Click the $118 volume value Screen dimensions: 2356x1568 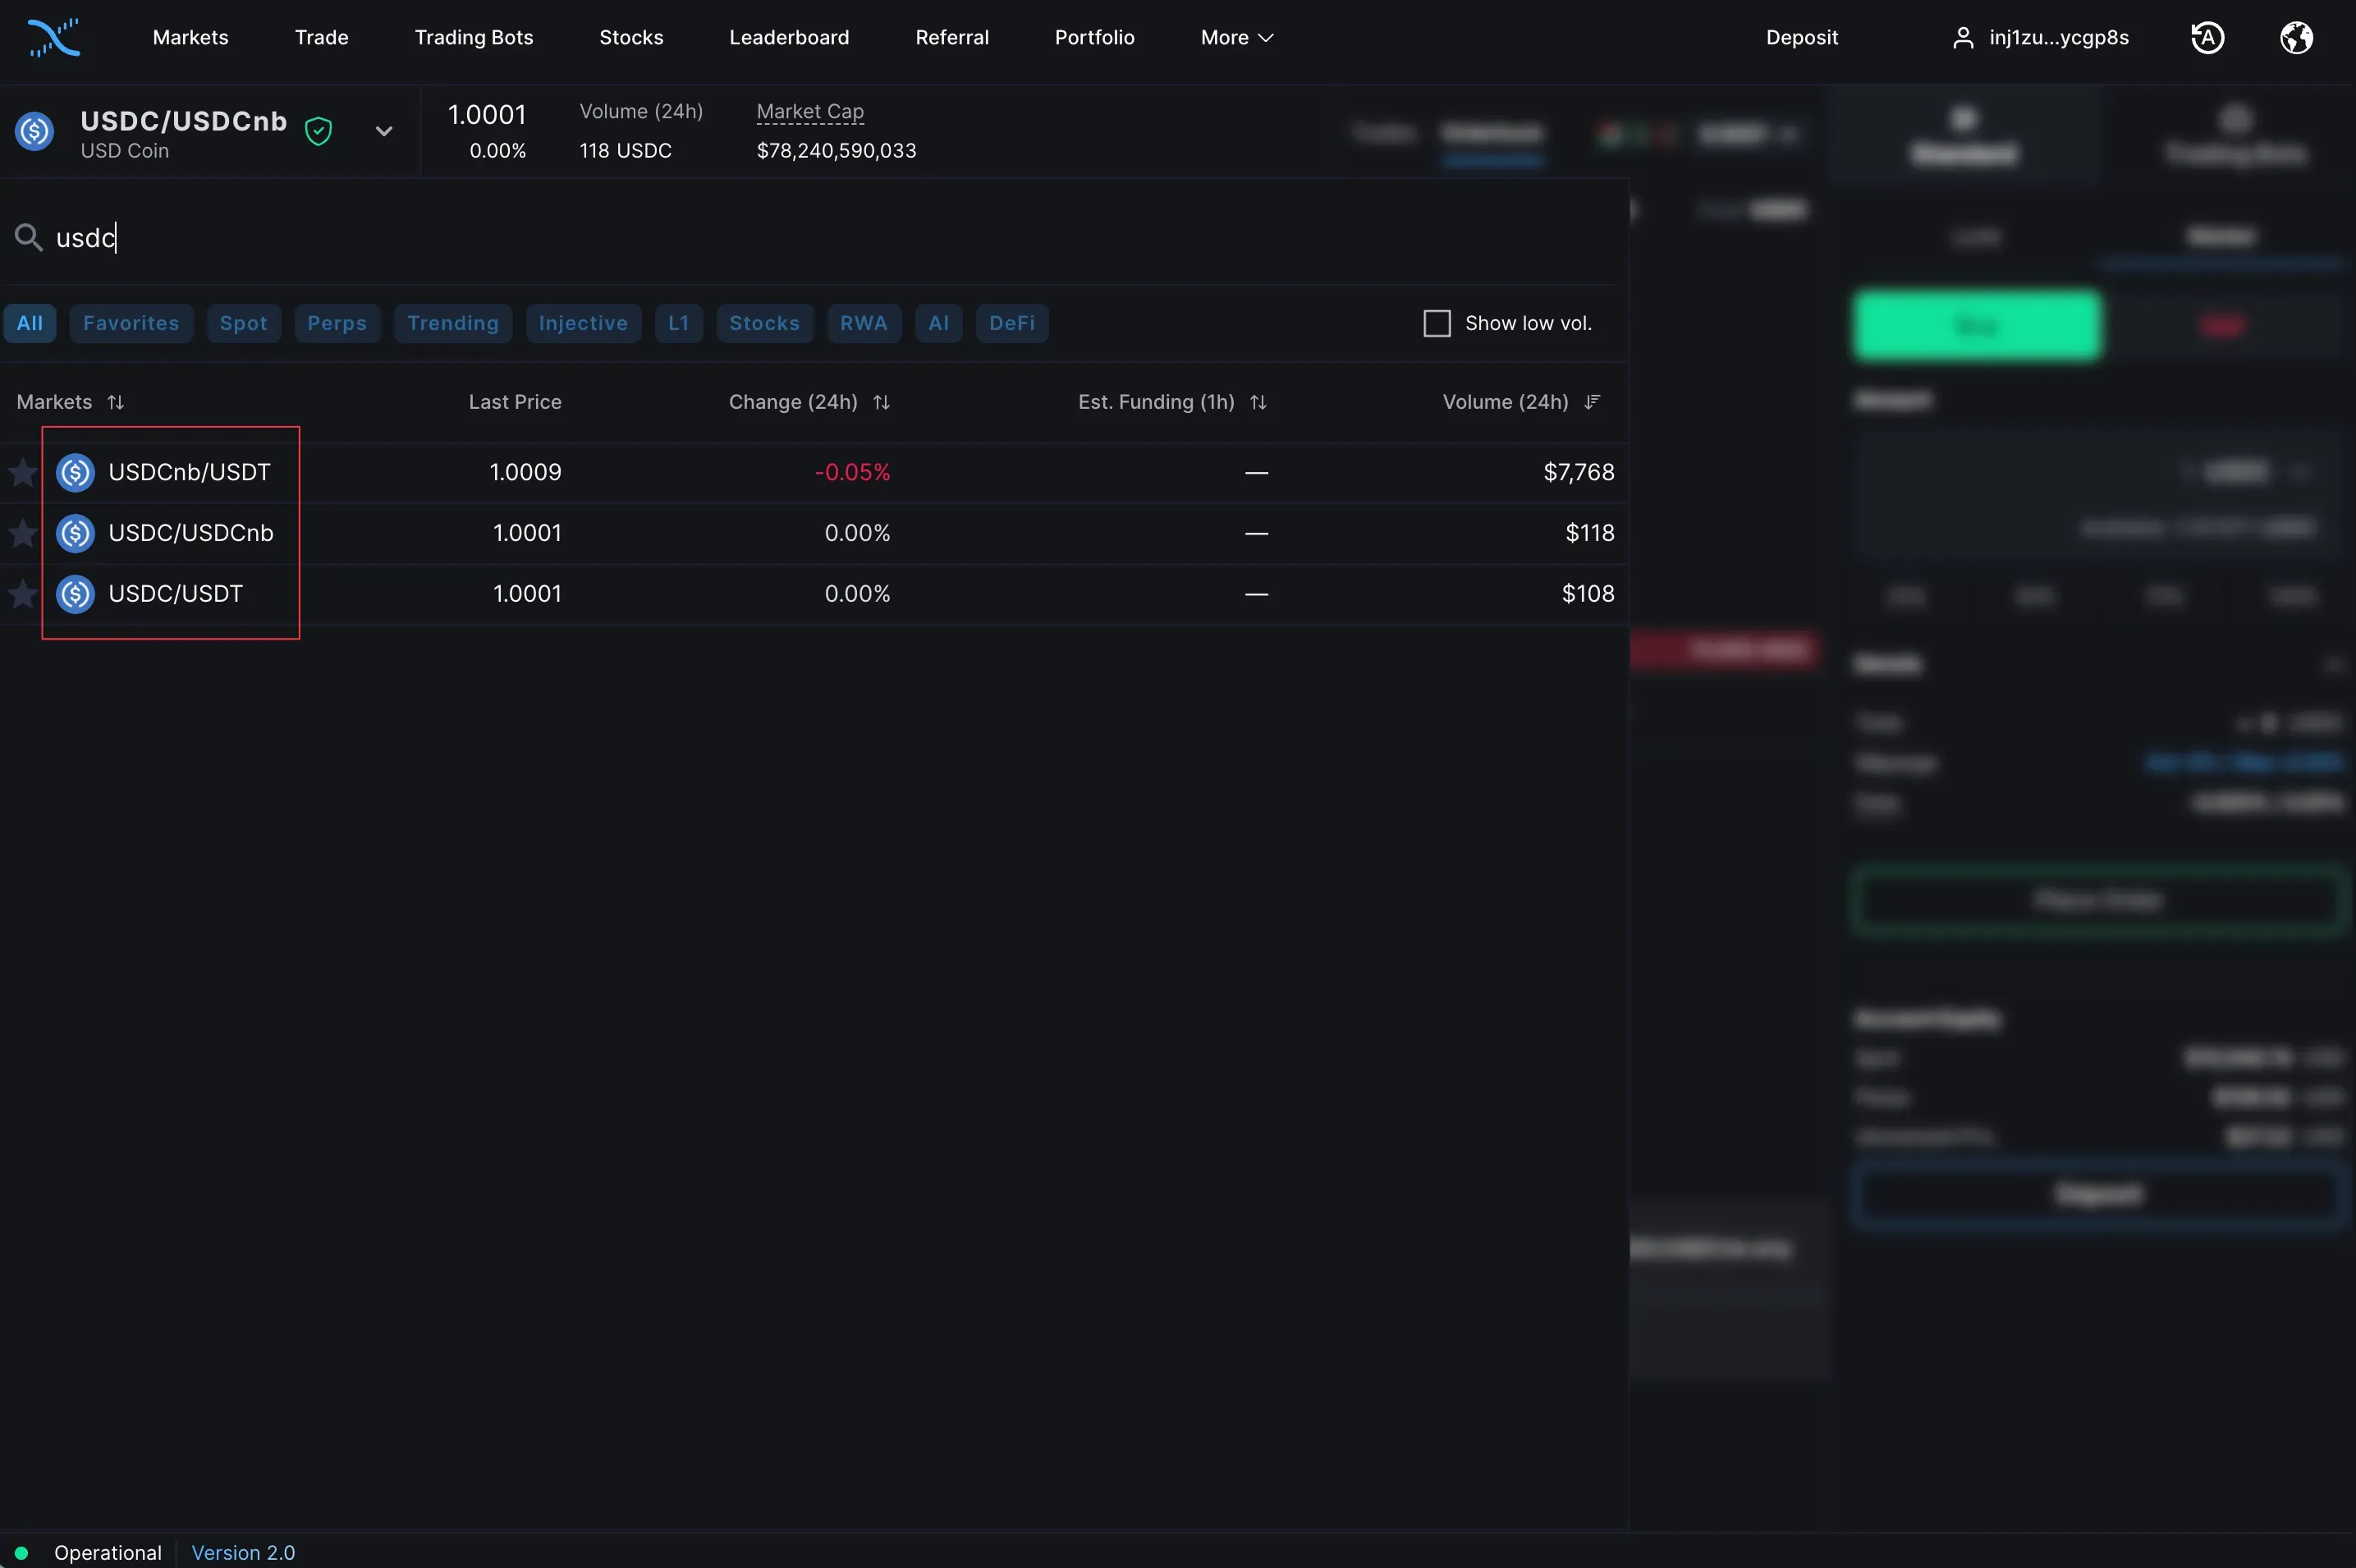tap(1589, 533)
